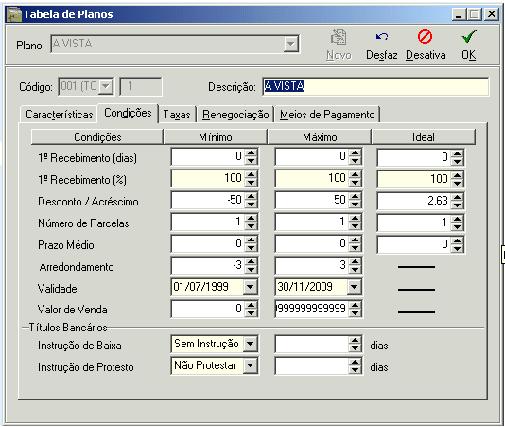Viewport: 505px width, 427px height.
Task: Expand the Código combo box arrow
Action: click(106, 86)
